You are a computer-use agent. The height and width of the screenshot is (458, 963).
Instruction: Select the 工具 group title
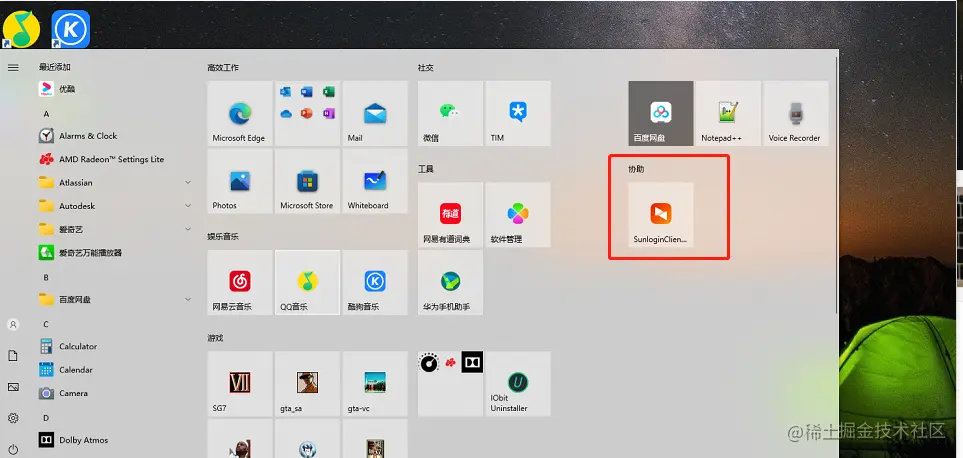tap(426, 169)
